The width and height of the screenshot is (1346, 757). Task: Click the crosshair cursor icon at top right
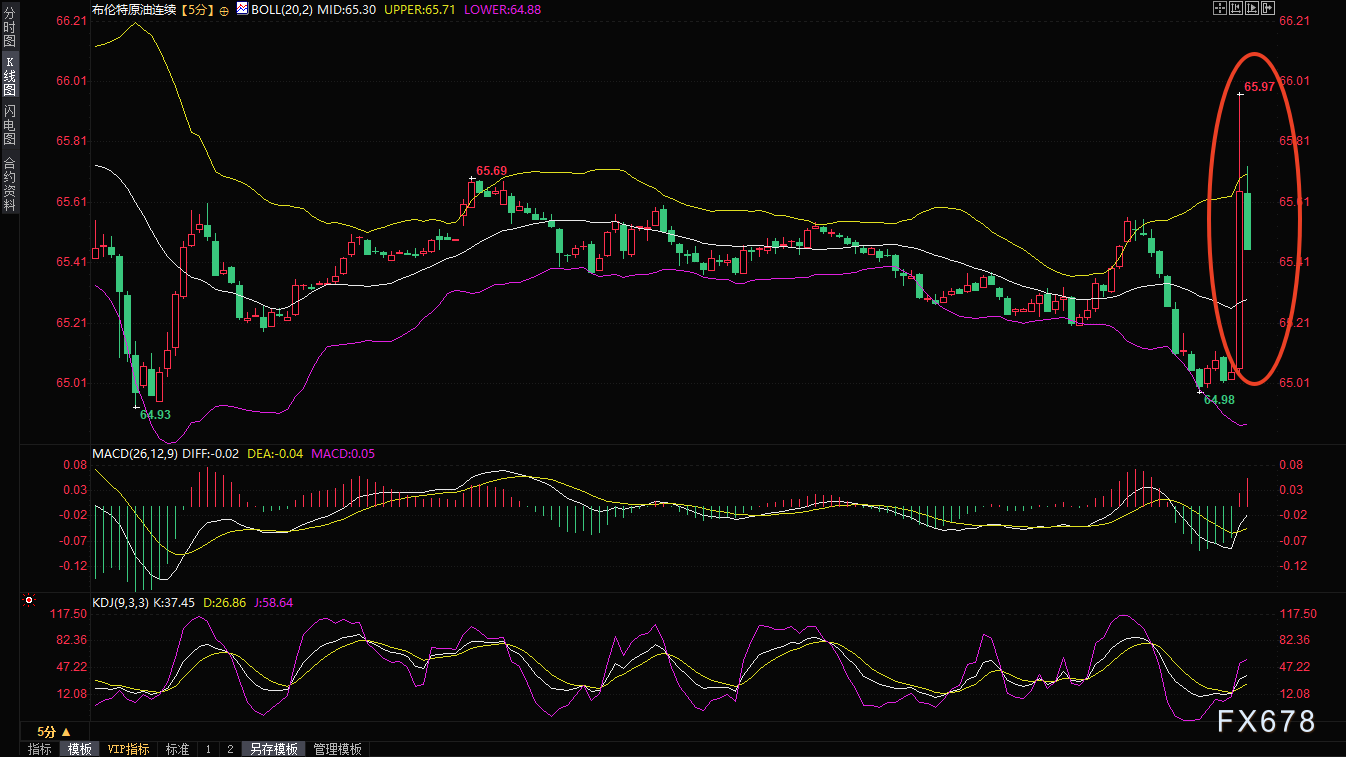pos(1218,8)
